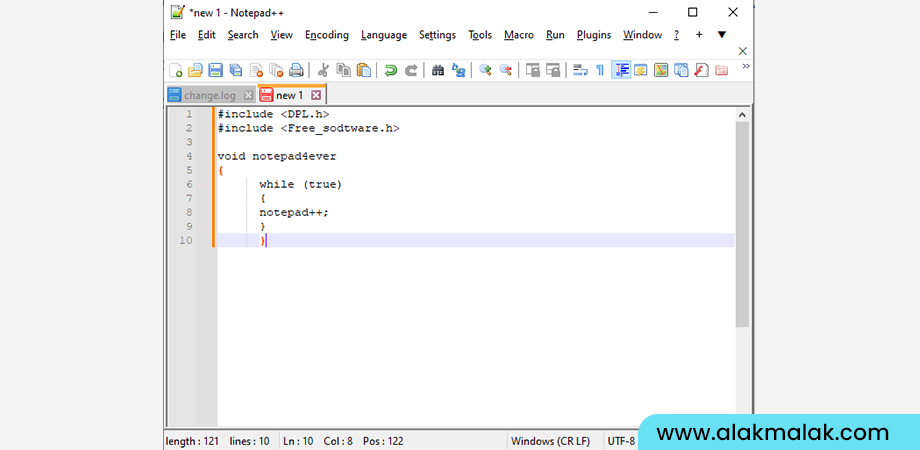Click the "notepad++;" code line

click(x=294, y=212)
